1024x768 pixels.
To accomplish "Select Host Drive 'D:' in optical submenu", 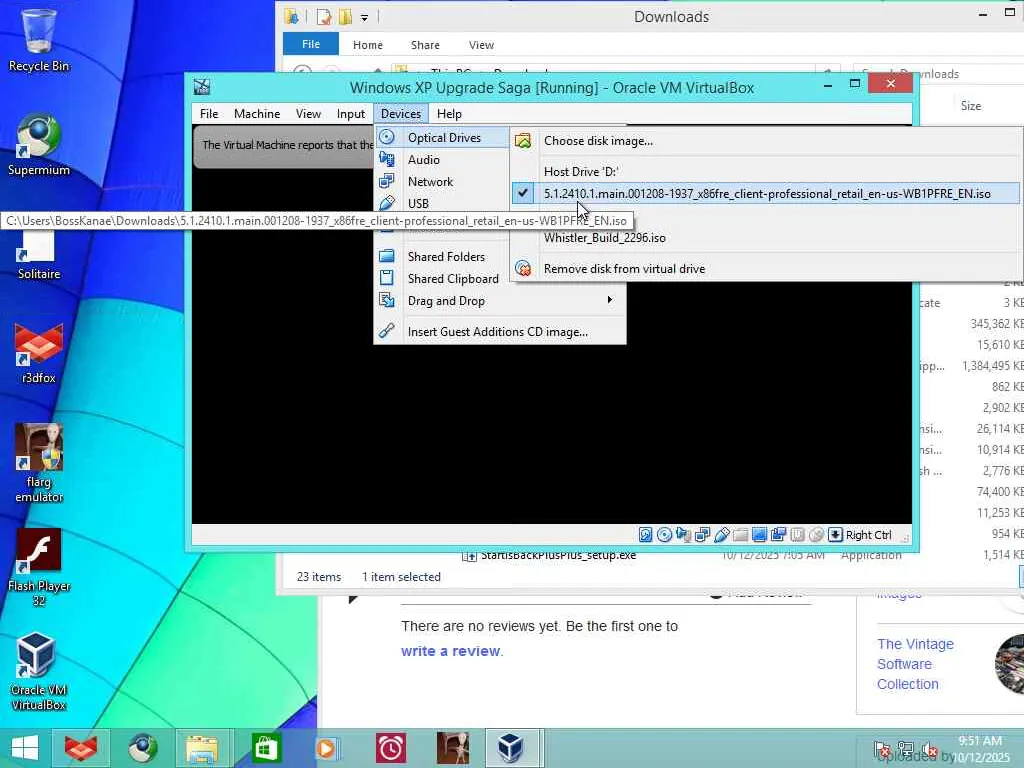I will pos(765,171).
